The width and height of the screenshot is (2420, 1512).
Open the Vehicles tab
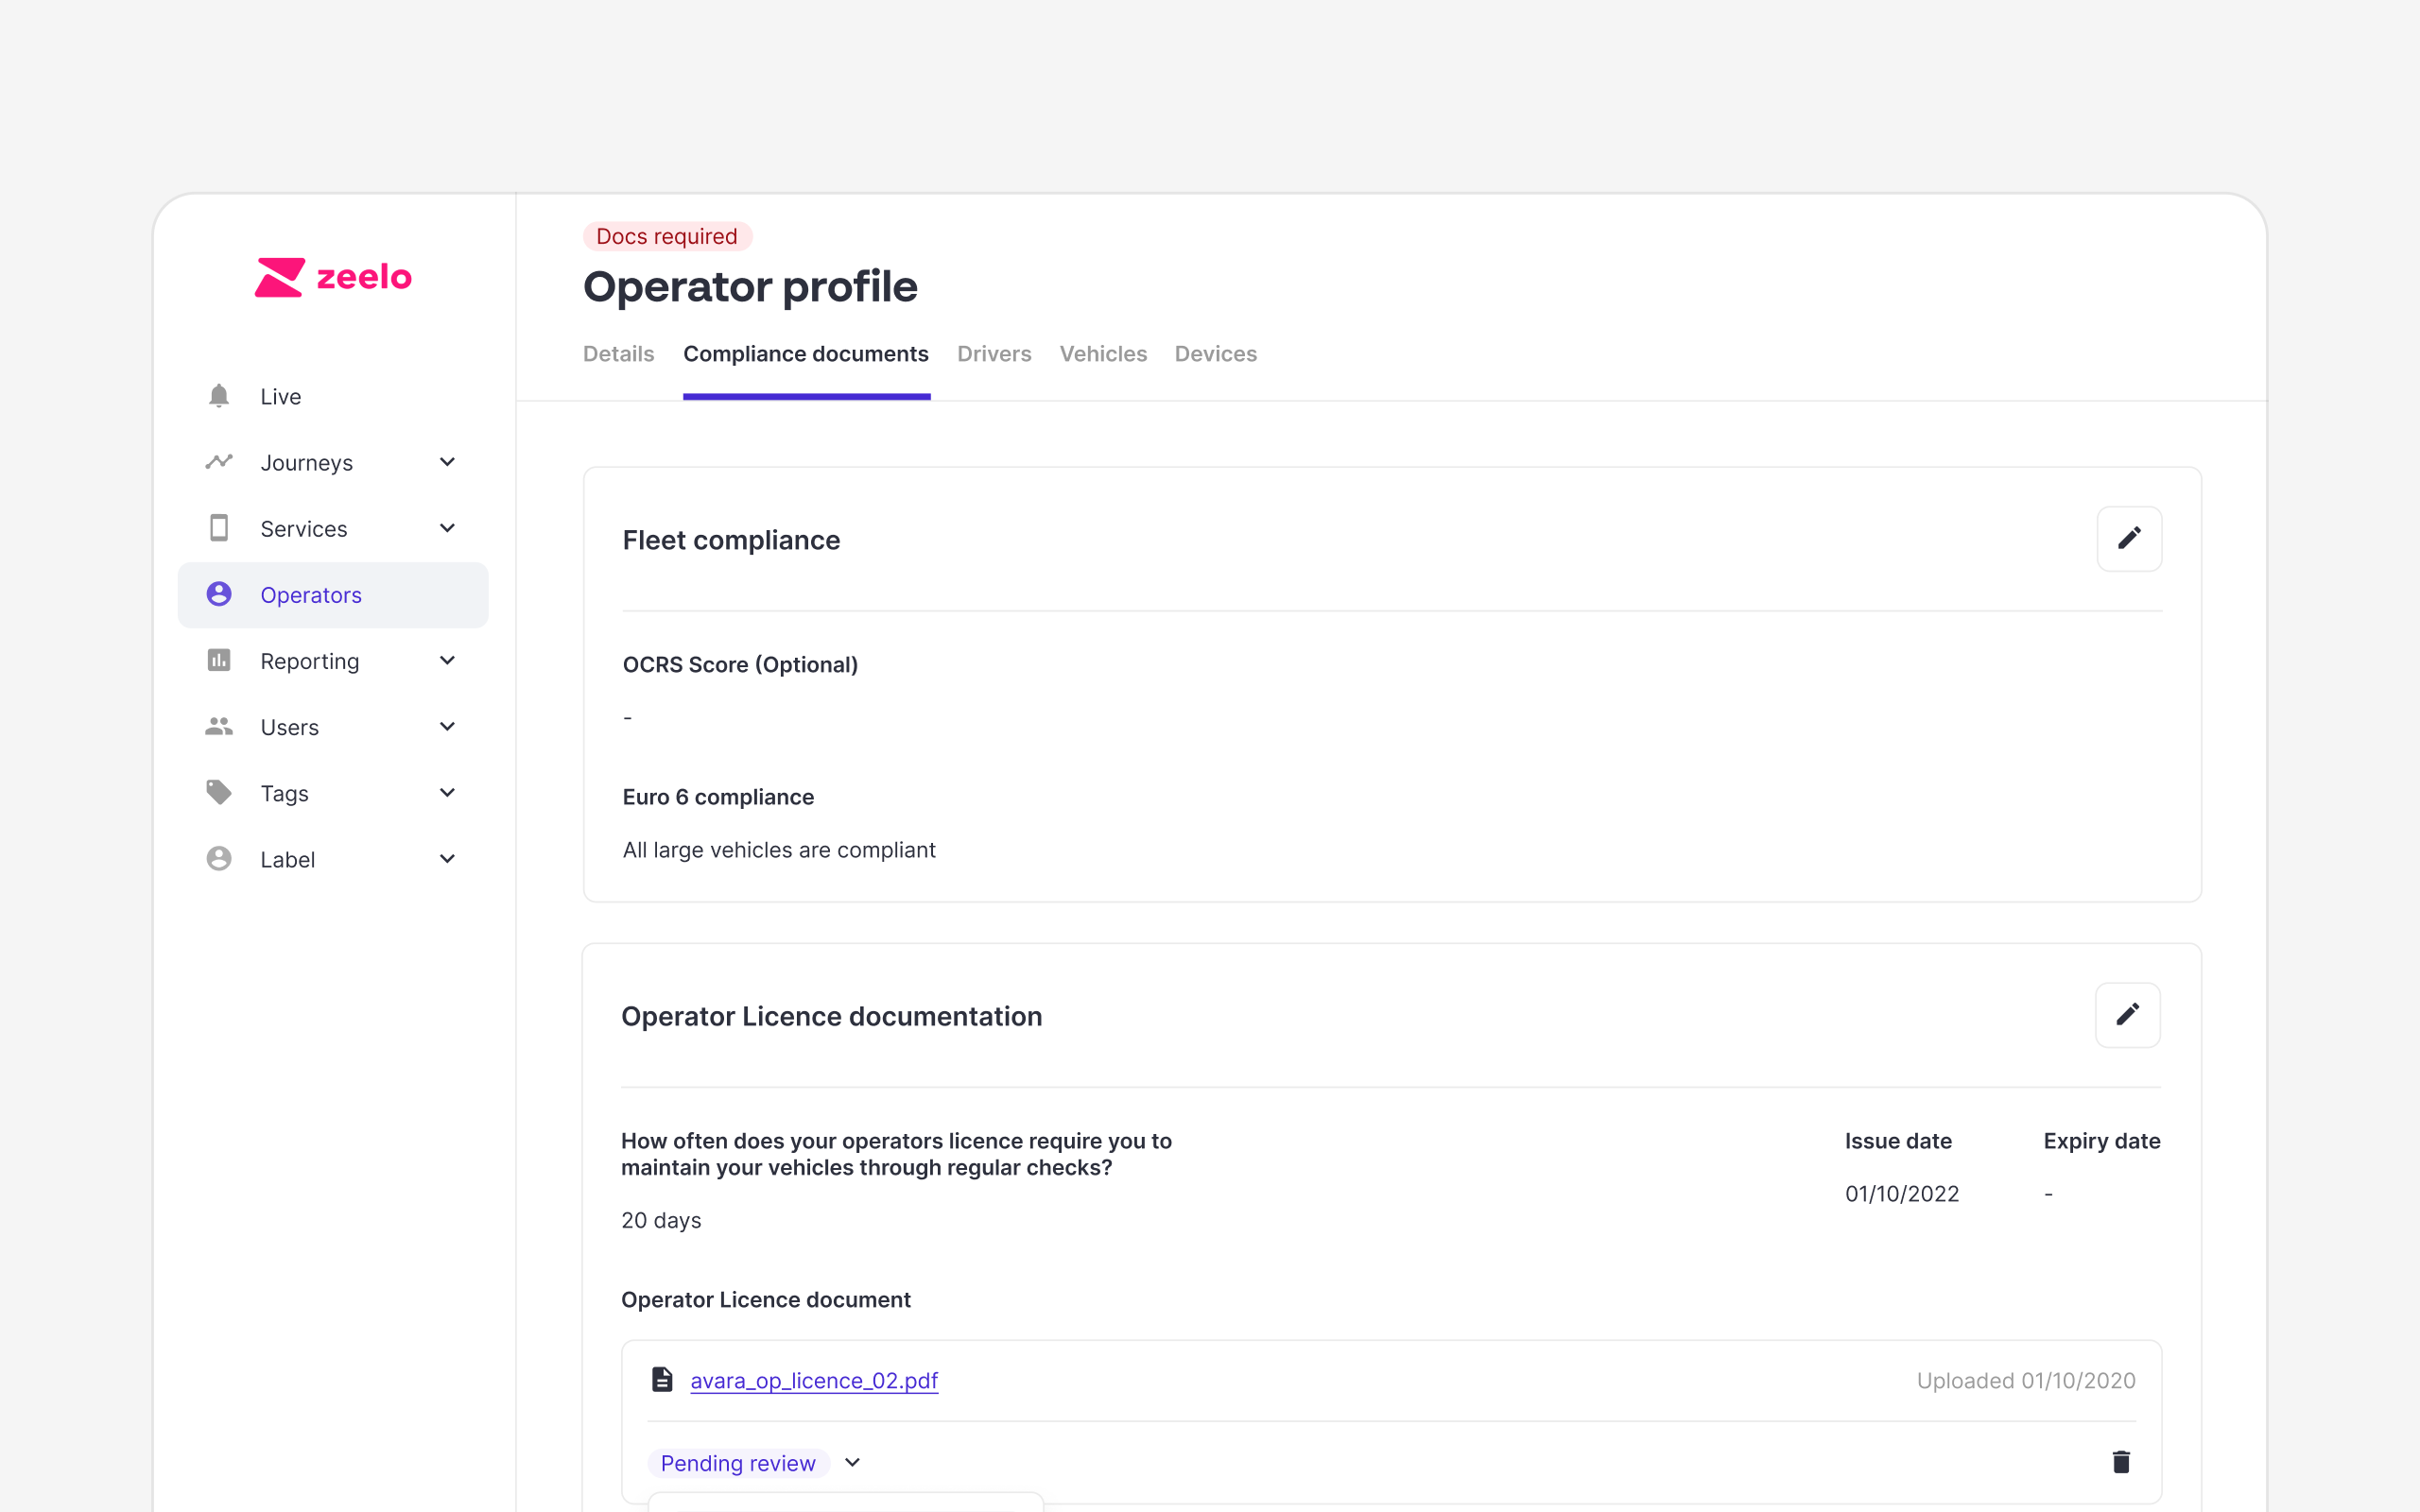(x=1103, y=354)
